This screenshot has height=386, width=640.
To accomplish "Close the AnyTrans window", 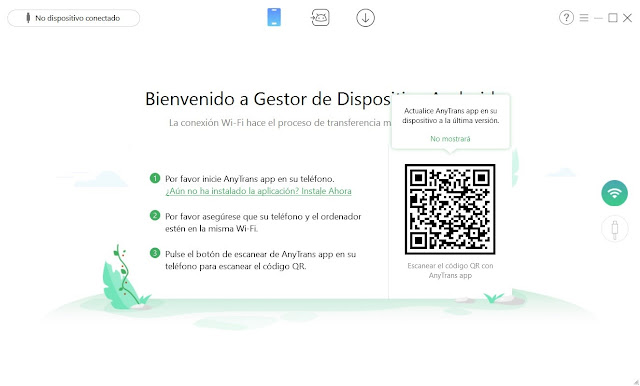I will pyautogui.click(x=627, y=18).
